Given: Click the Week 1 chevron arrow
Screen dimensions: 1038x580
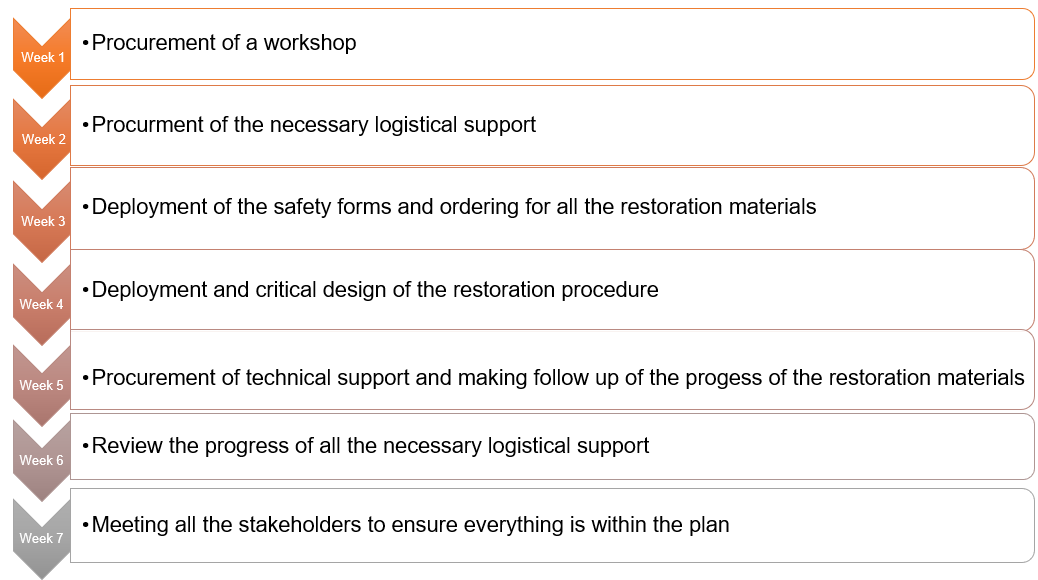Looking at the screenshot, I should [x=42, y=57].
